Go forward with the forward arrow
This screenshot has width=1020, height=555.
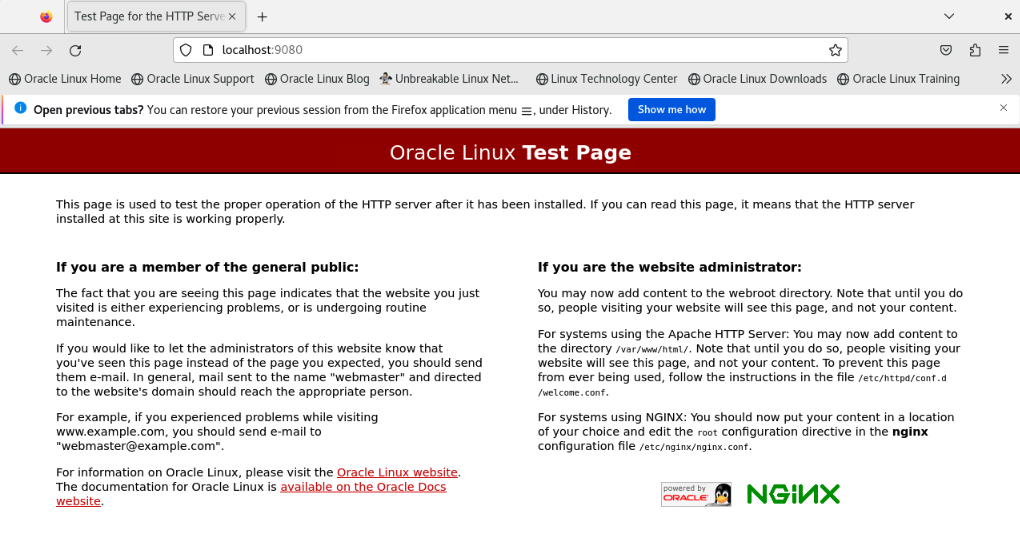46,50
